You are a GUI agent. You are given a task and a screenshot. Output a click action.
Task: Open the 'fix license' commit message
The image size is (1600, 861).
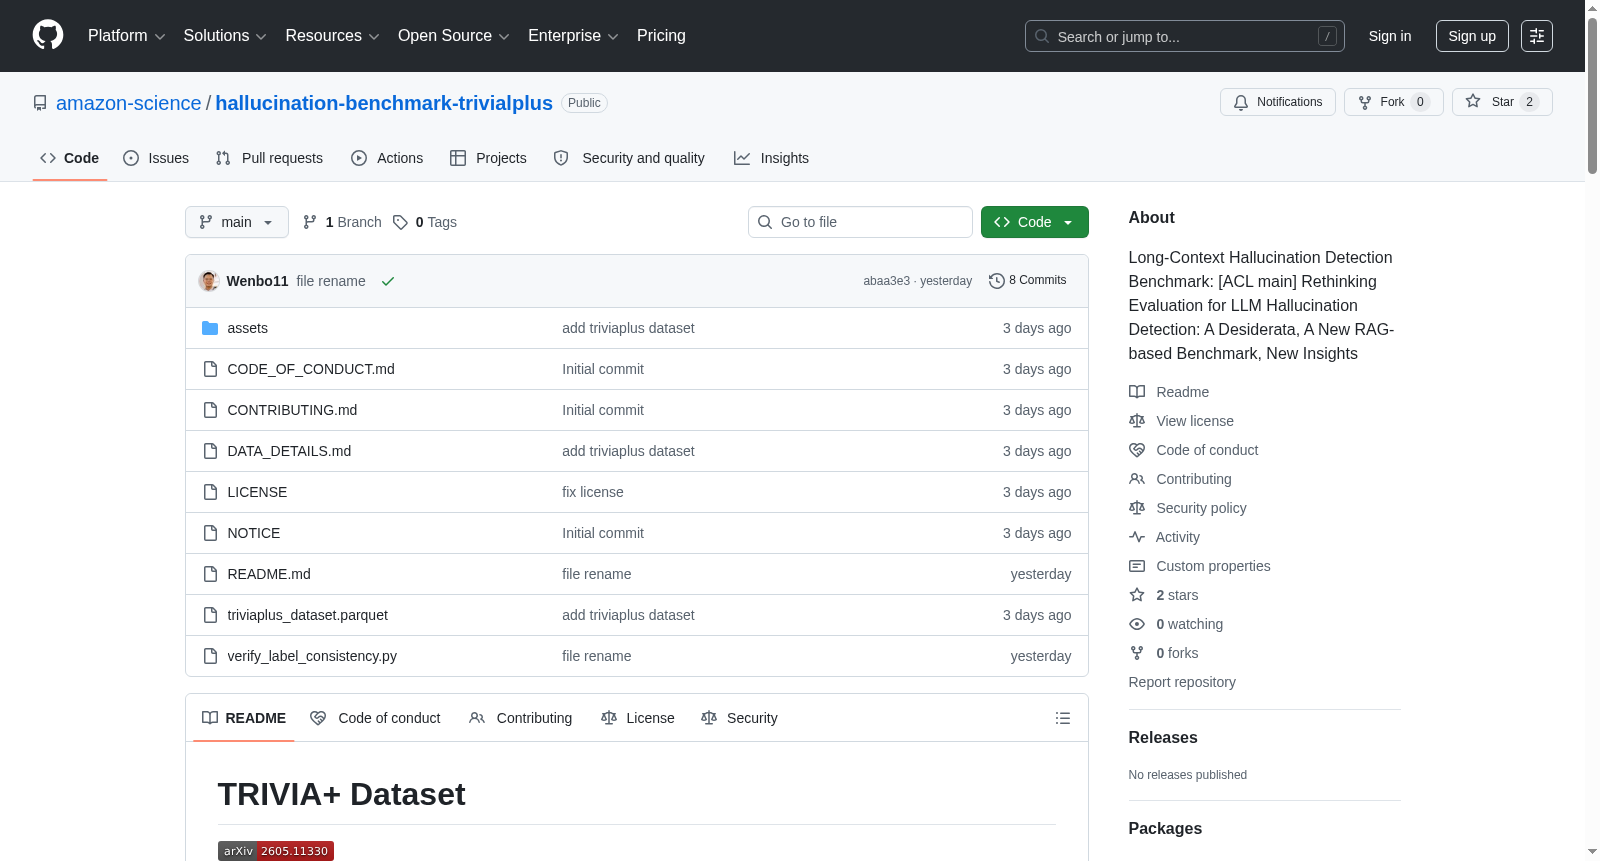tap(592, 492)
